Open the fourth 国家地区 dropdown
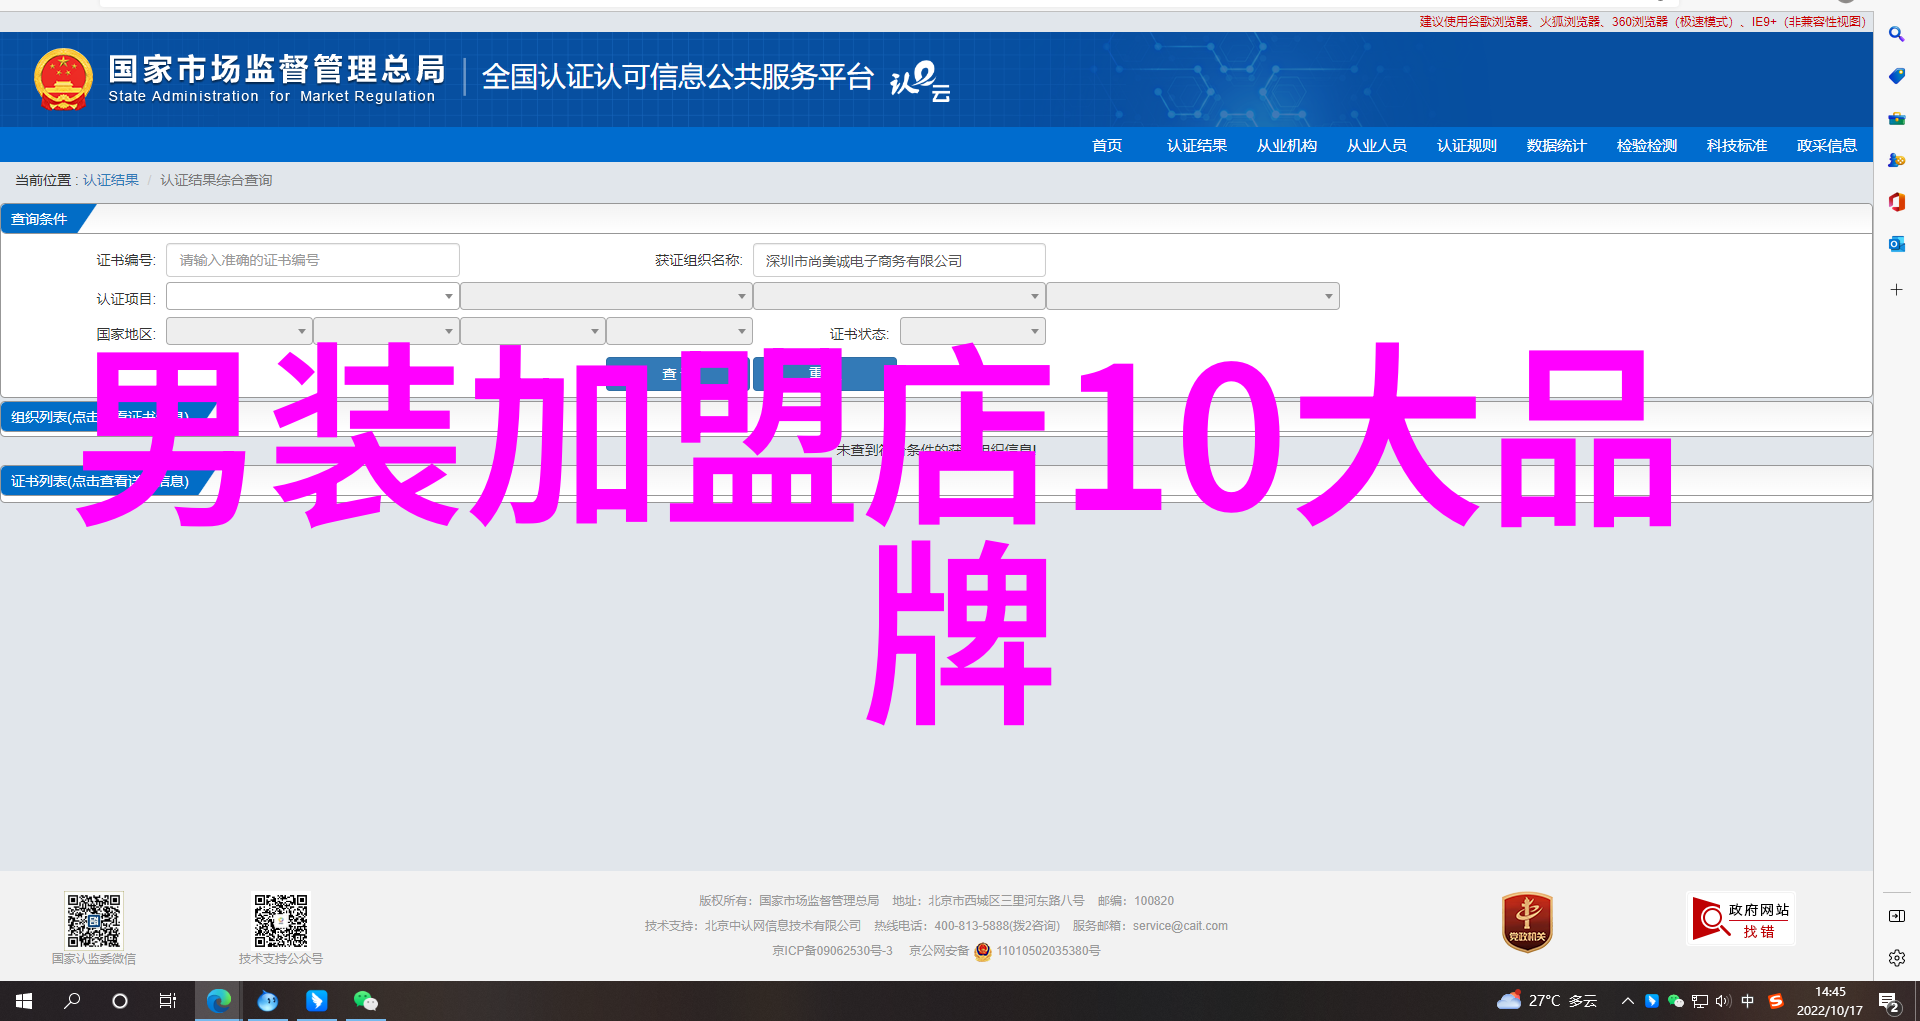Viewport: 1920px width, 1021px height. (x=679, y=331)
